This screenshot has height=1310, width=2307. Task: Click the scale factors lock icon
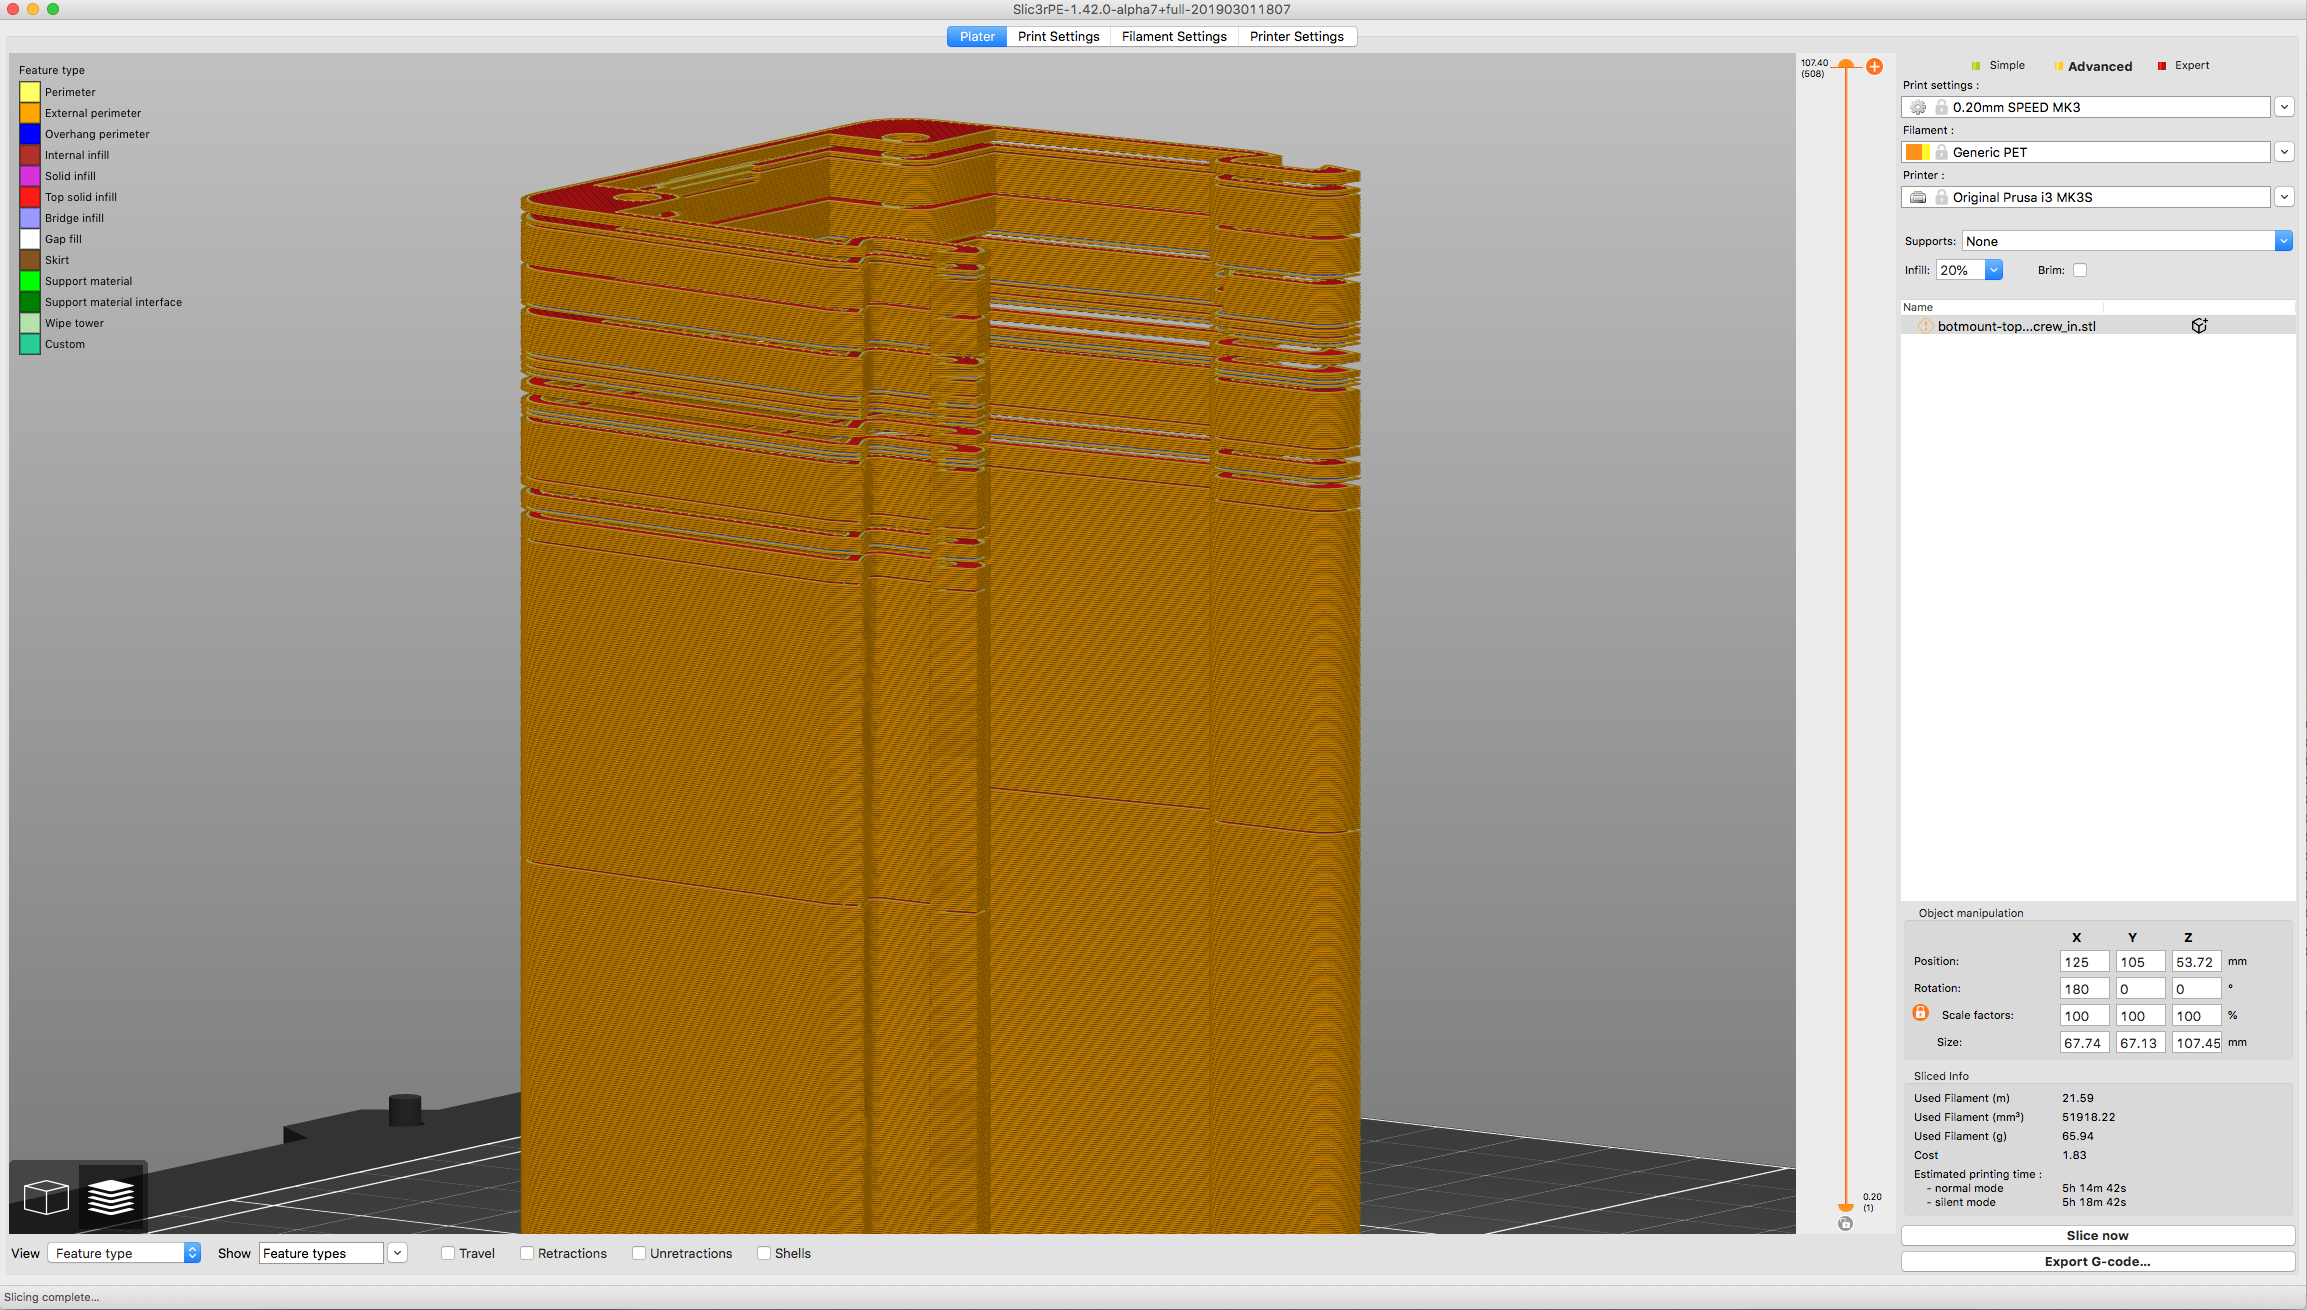click(1920, 1013)
